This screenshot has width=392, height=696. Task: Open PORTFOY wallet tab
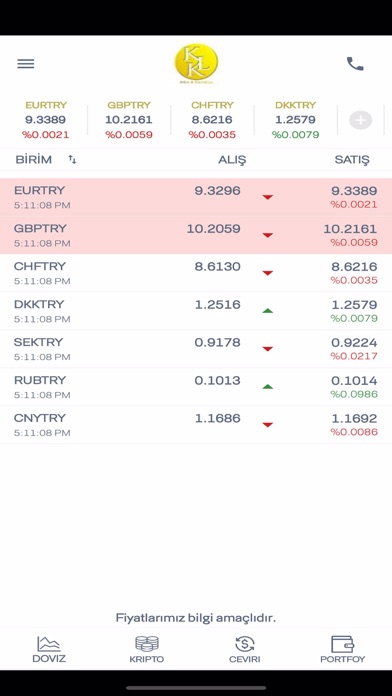(x=343, y=649)
